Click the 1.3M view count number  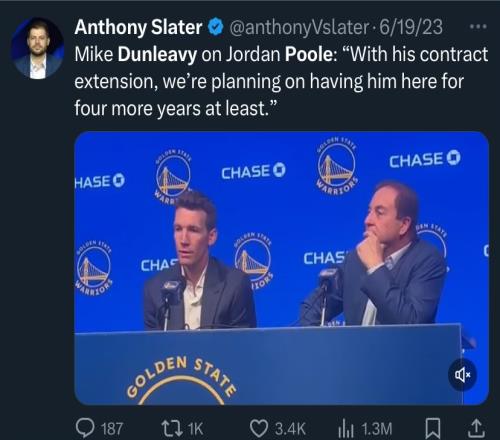point(377,429)
